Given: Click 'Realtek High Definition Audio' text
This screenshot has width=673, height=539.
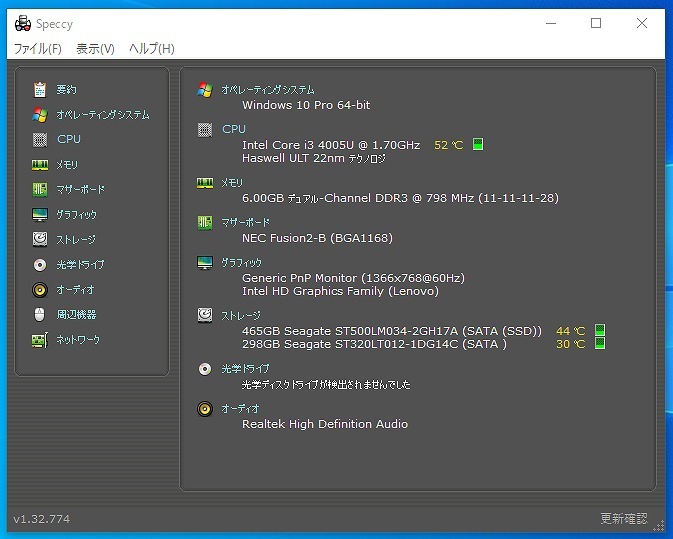Looking at the screenshot, I should [325, 424].
